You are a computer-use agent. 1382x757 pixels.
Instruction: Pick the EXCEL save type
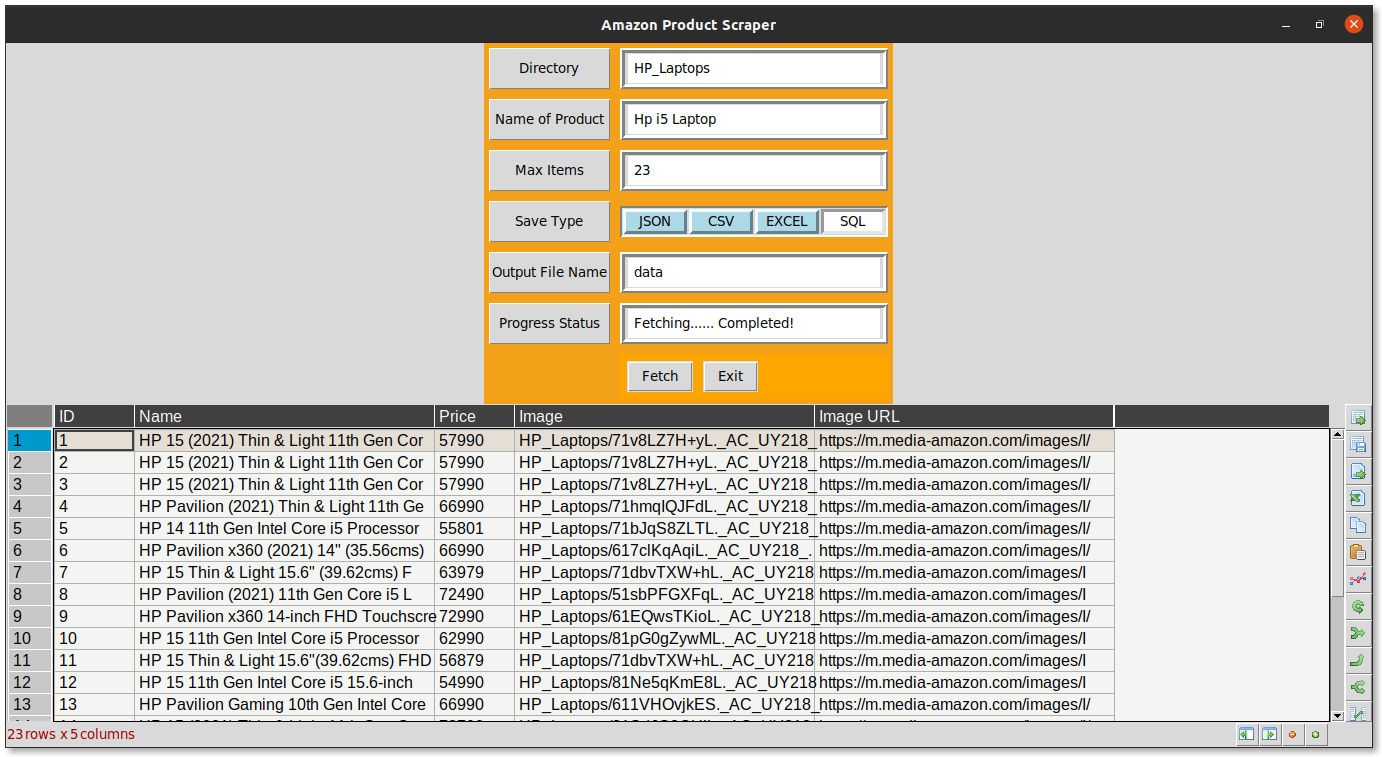tap(786, 221)
